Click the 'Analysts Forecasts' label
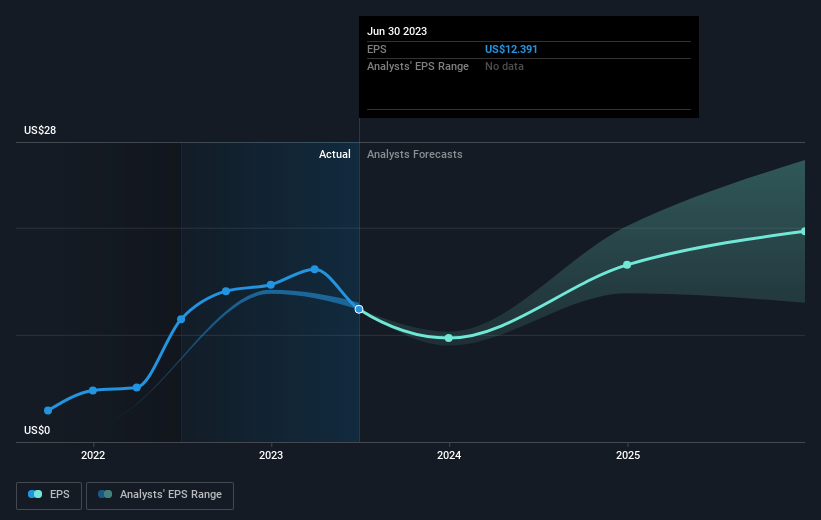 tap(415, 154)
